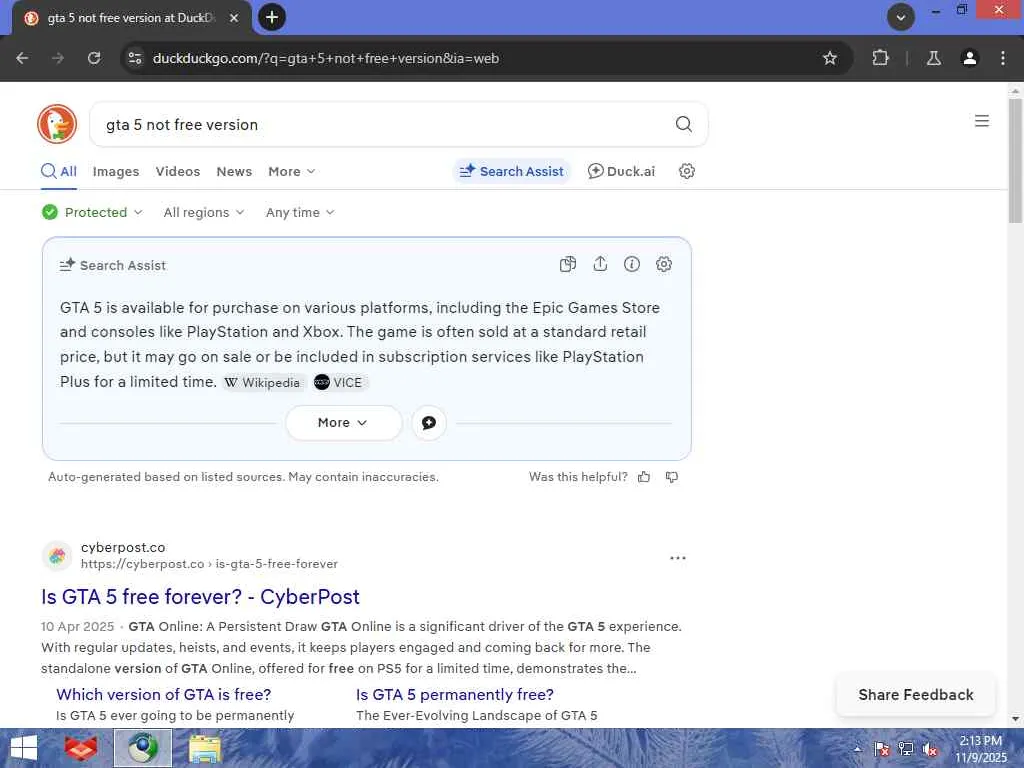Bookmark this page with star icon
The image size is (1024, 768).
829,58
